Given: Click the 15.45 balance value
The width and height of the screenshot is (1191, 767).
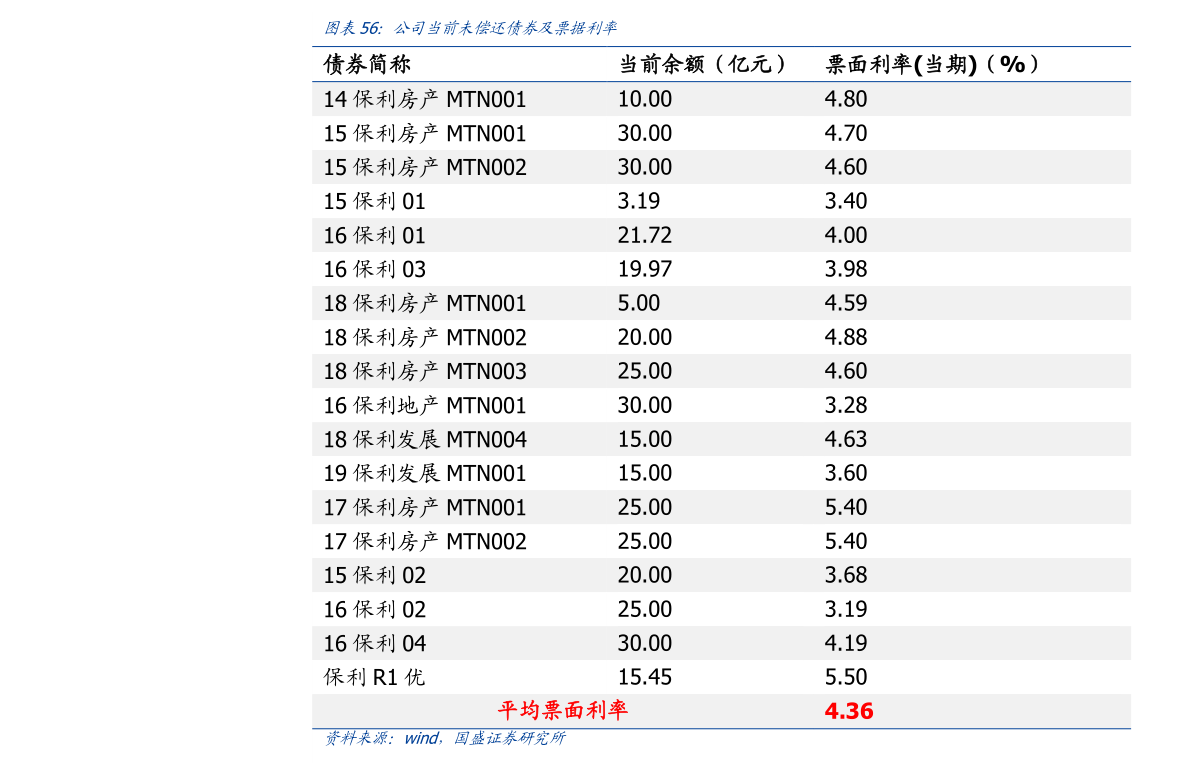Looking at the screenshot, I should [644, 677].
